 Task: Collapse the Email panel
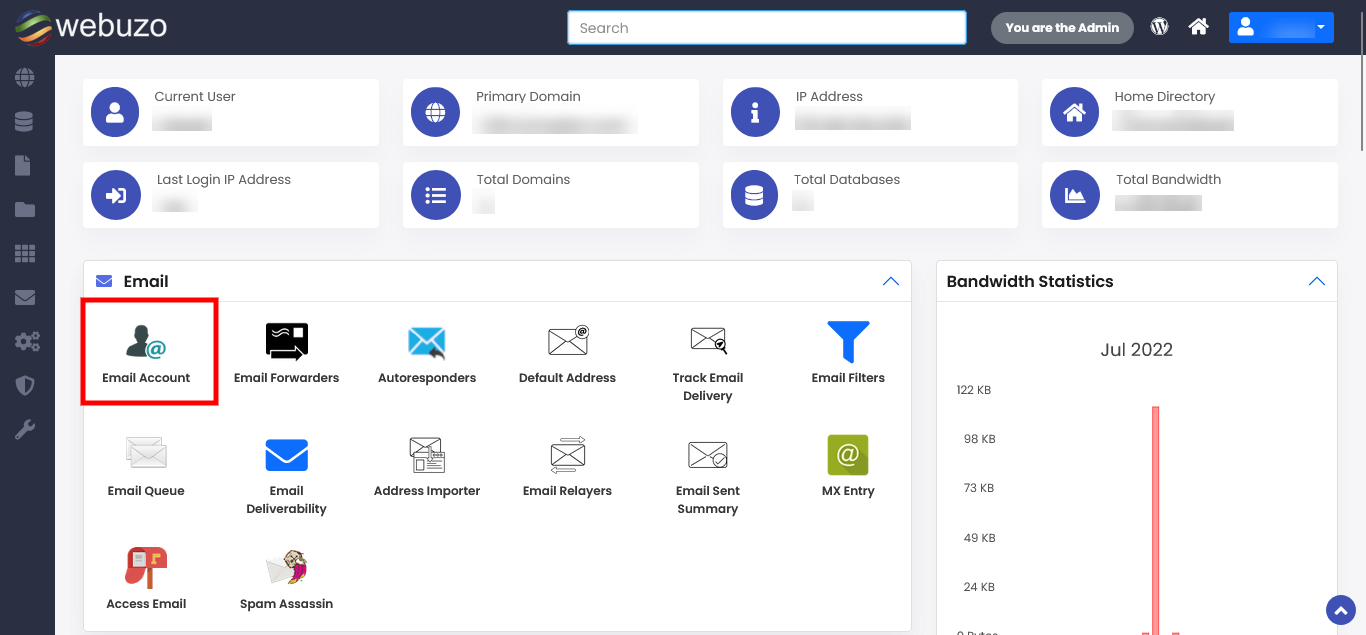[x=890, y=281]
